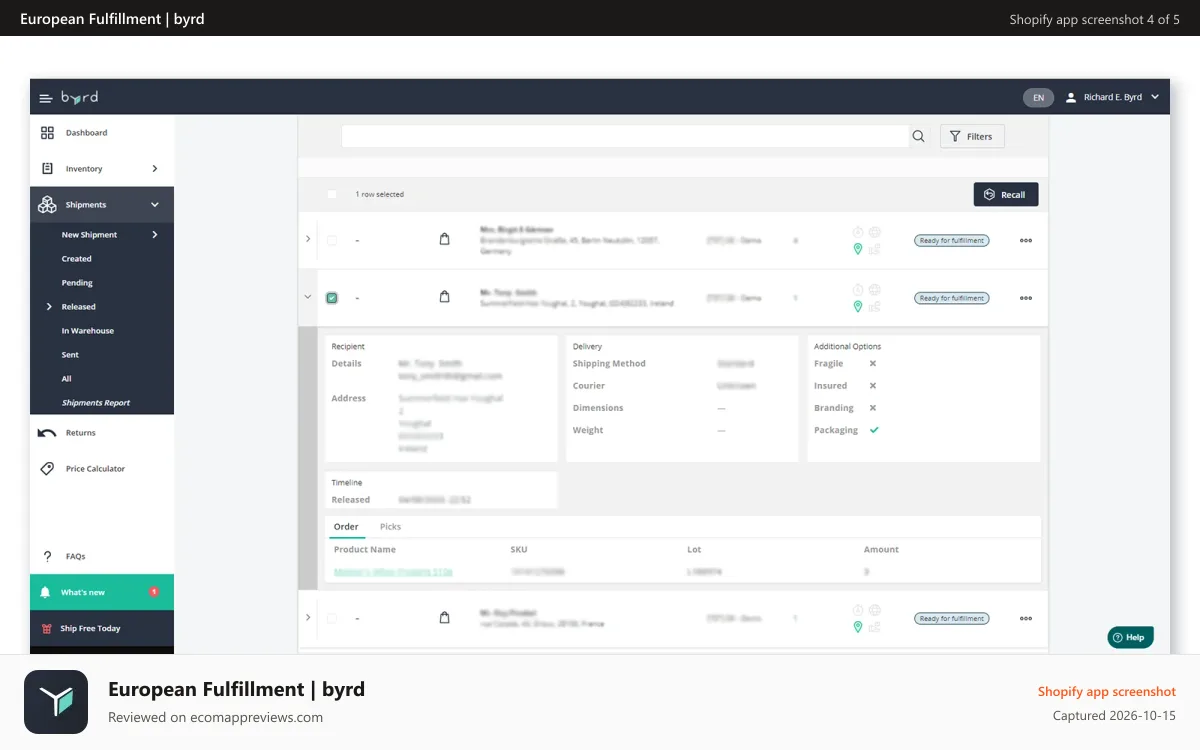1200x750 pixels.
Task: Click the Product Name column header
Action: (364, 550)
